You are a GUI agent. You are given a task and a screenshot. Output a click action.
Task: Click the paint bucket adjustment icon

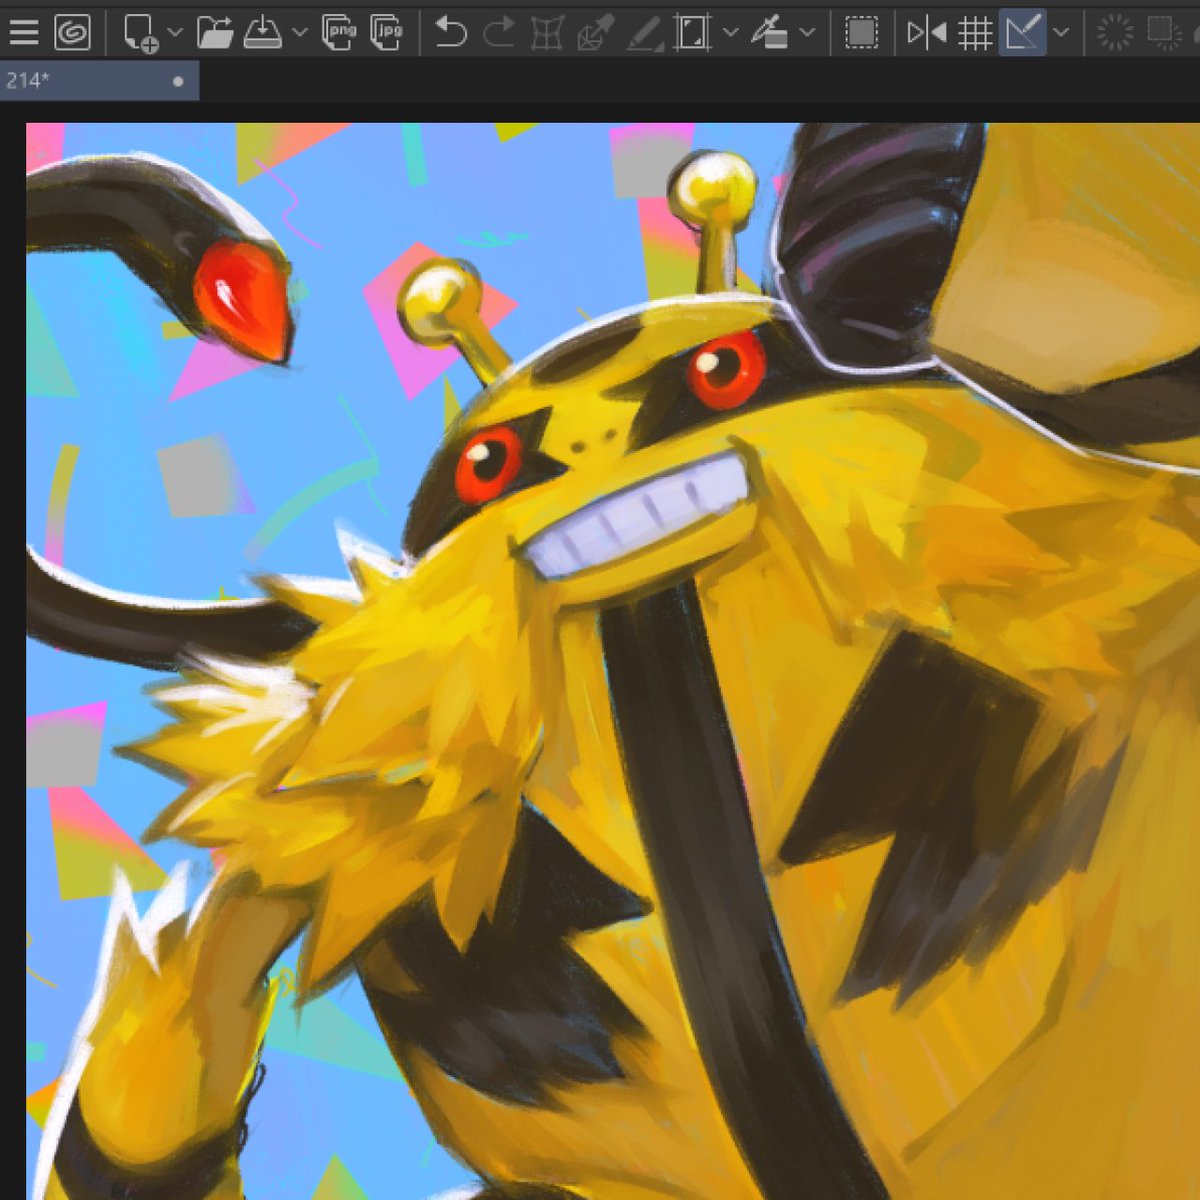(x=769, y=33)
